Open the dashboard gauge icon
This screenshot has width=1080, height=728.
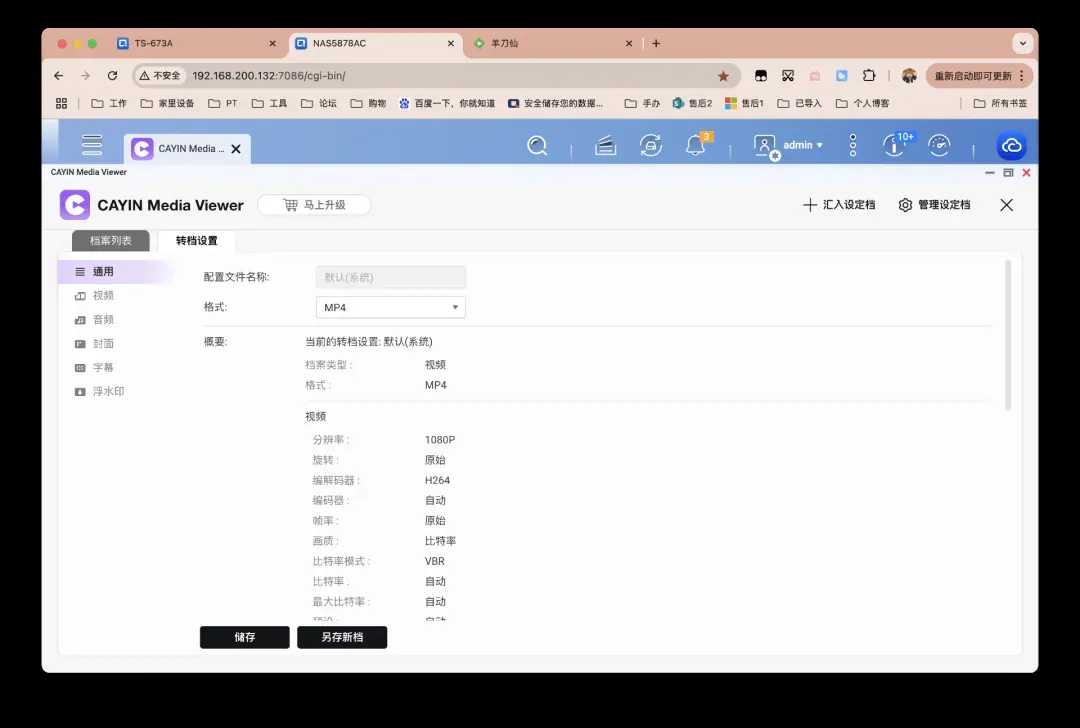pos(939,146)
